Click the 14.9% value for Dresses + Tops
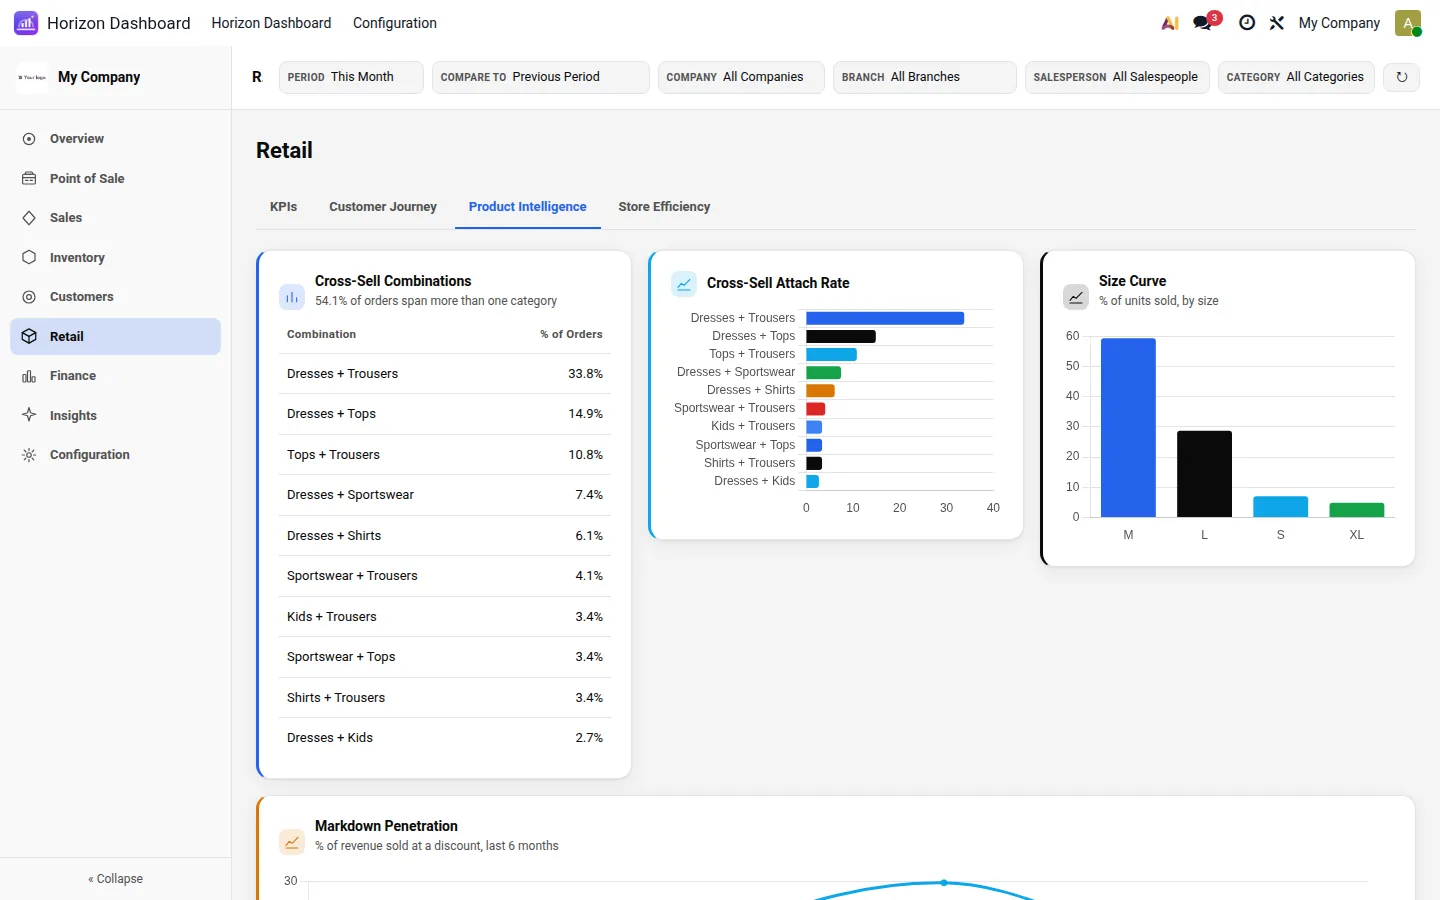Screen dimensions: 1440x900 tap(586, 414)
